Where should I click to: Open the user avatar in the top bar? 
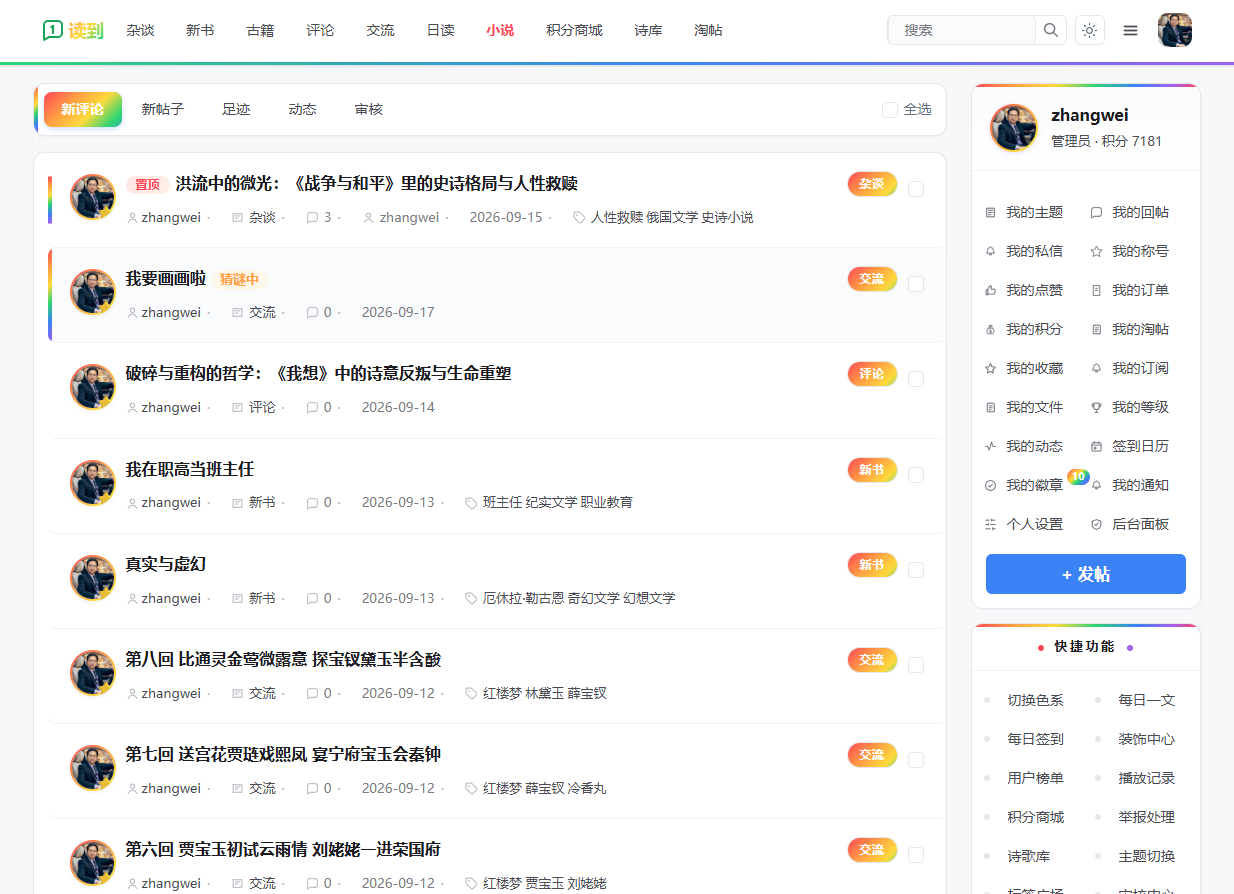(x=1174, y=30)
